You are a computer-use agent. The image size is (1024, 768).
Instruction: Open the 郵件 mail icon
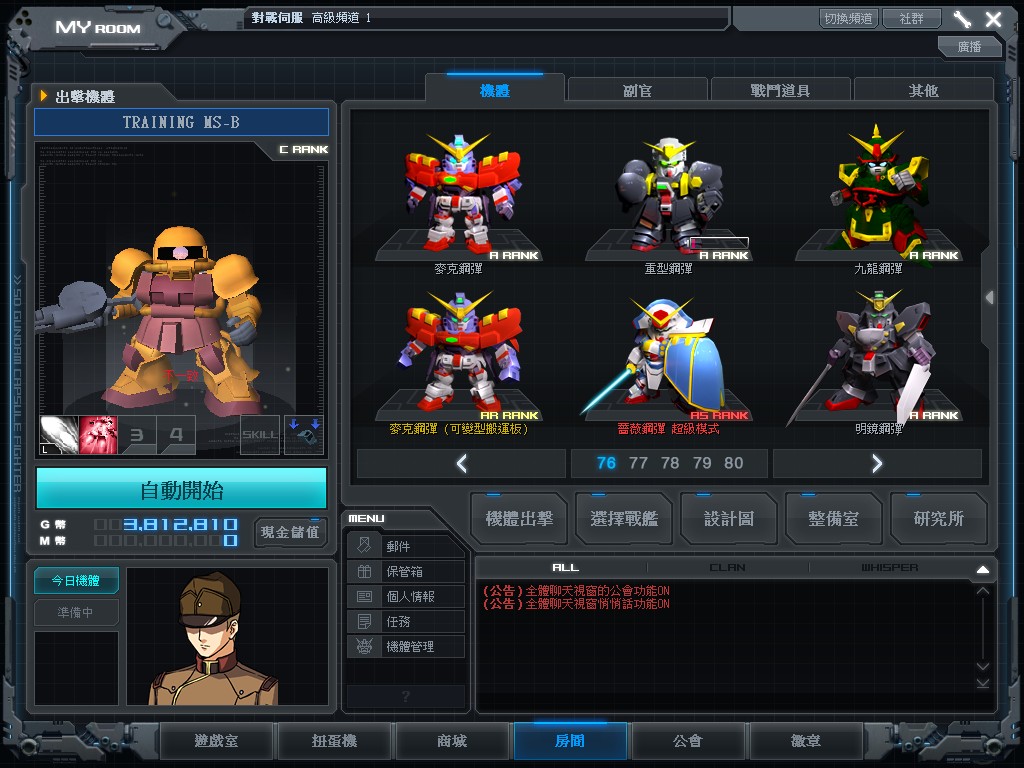point(364,546)
